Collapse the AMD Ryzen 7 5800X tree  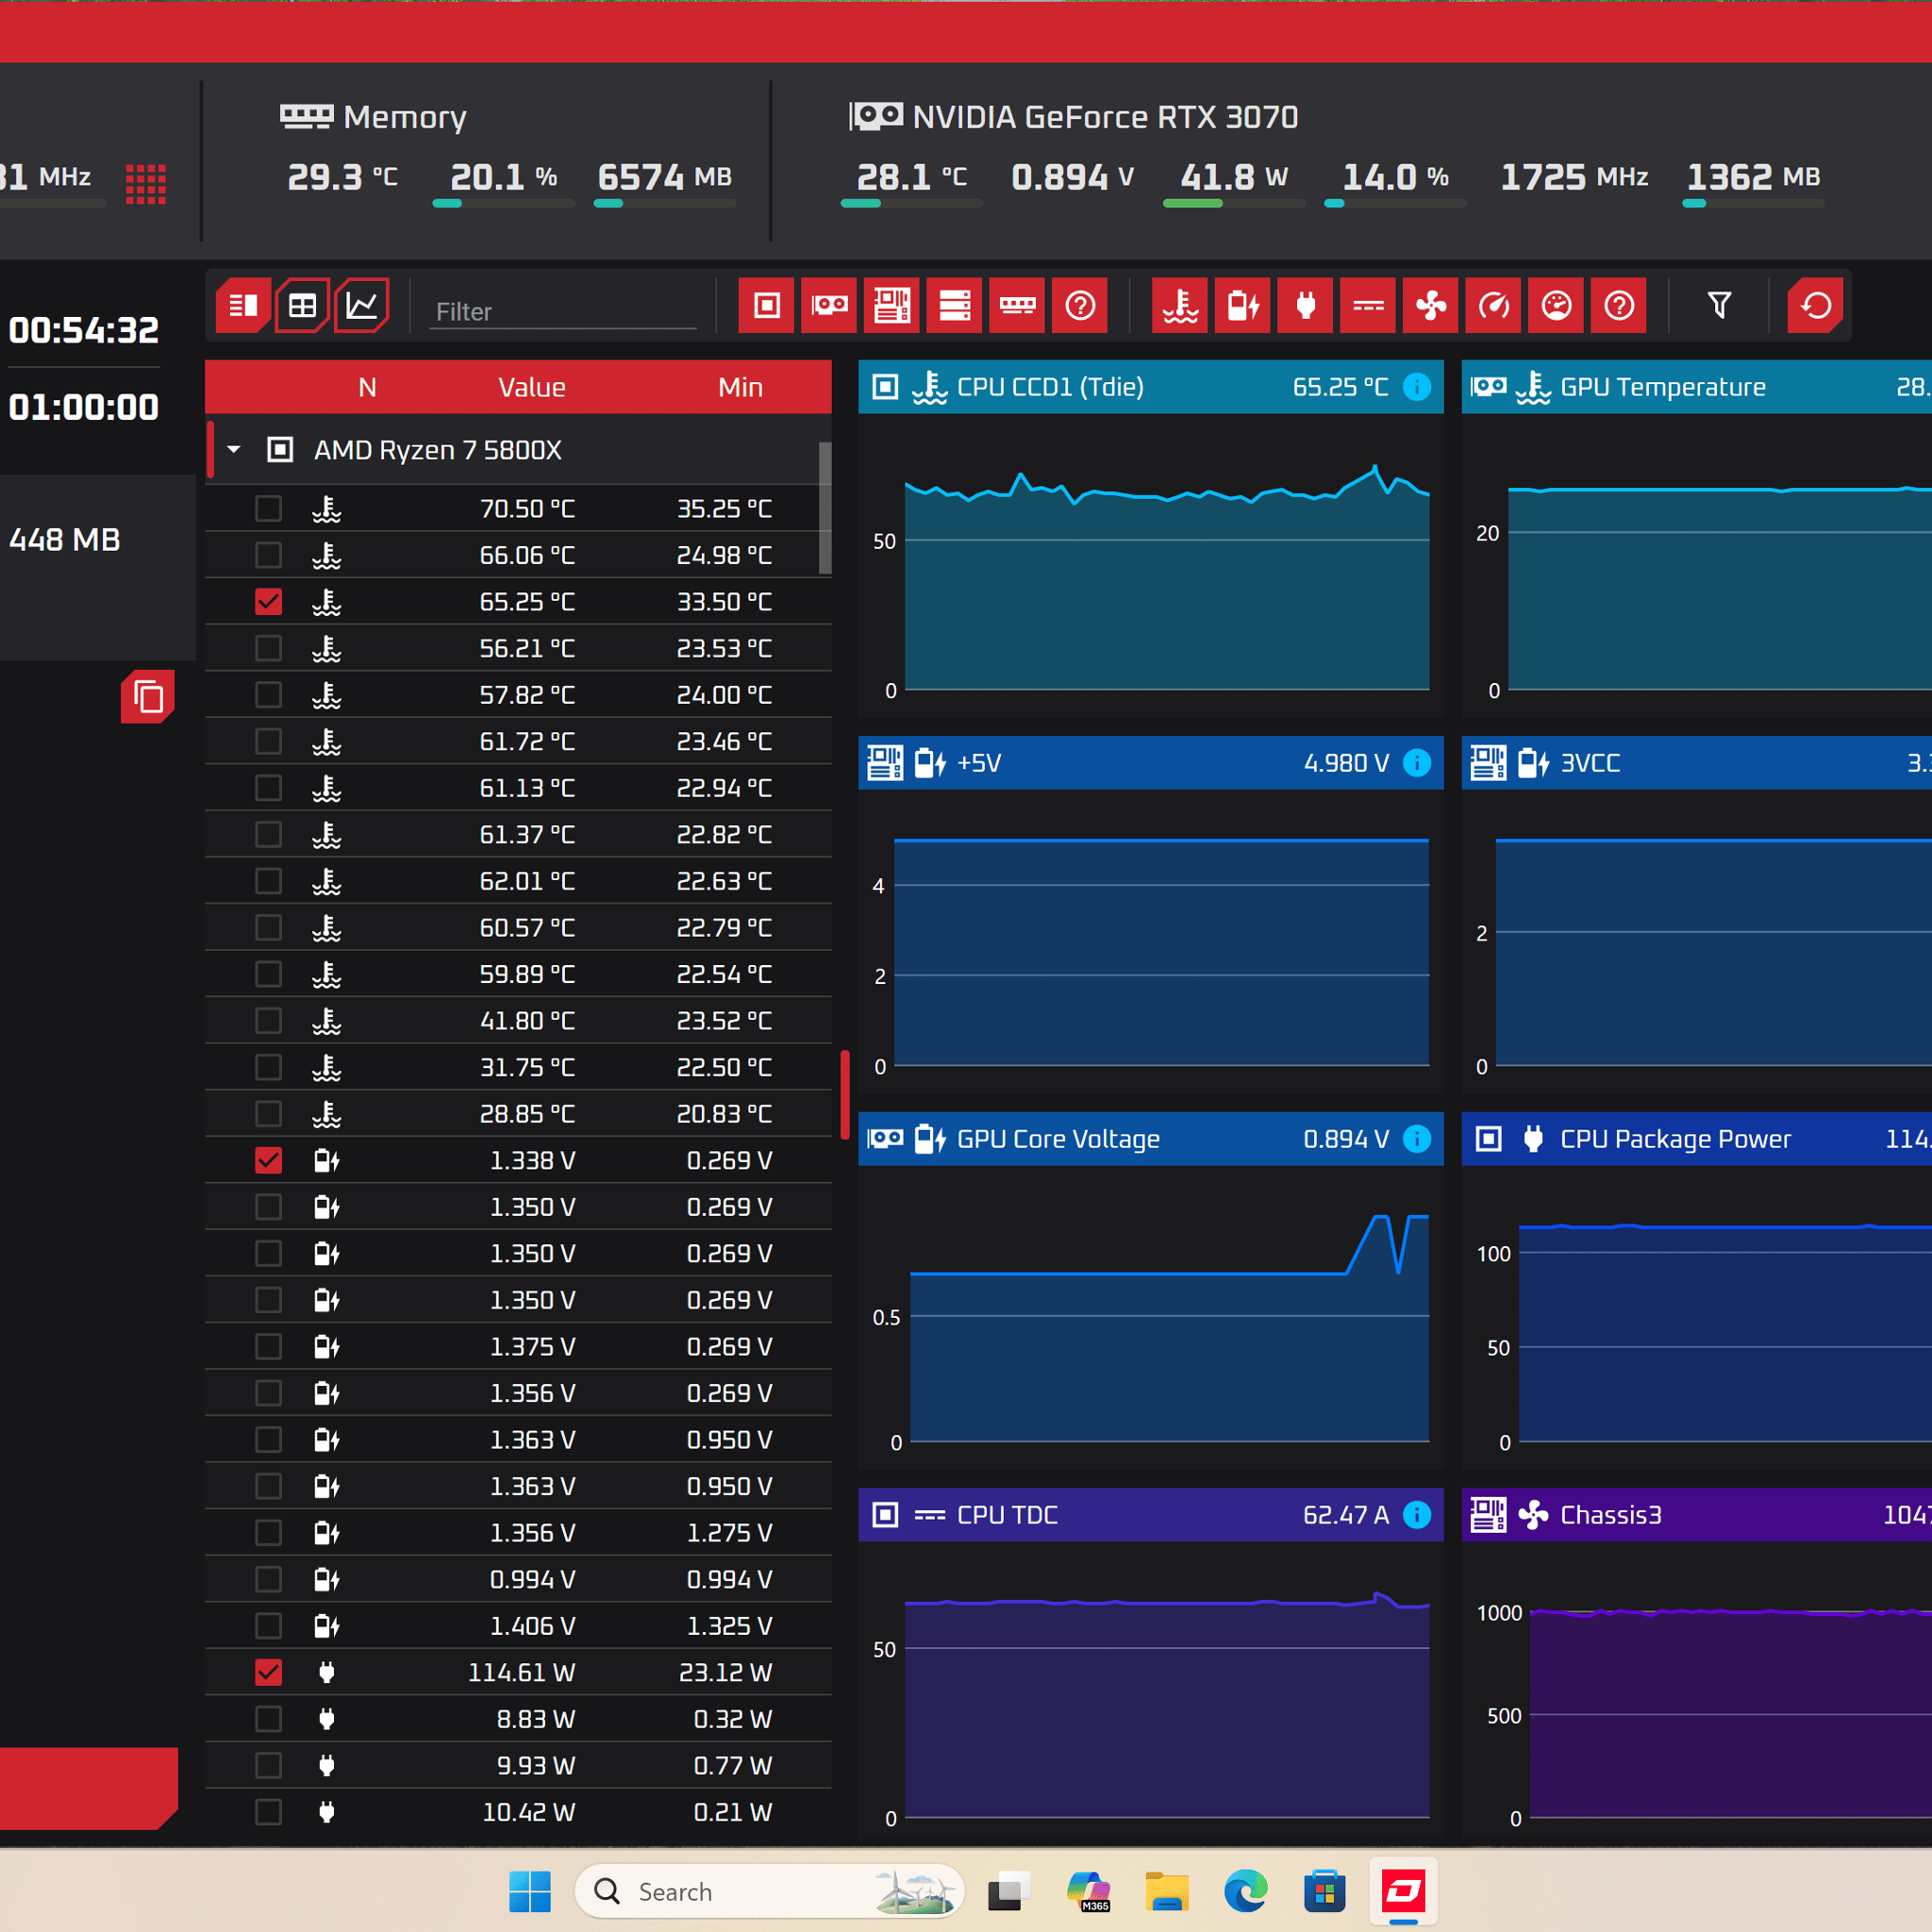click(234, 450)
